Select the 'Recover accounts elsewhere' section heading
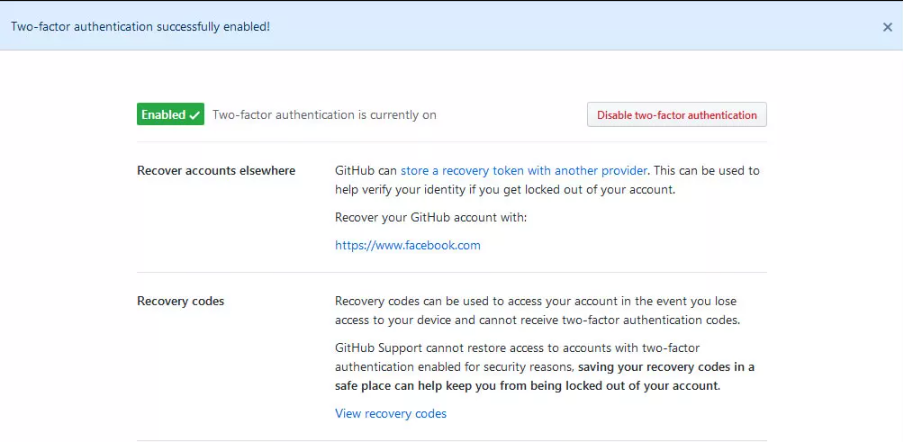 (216, 170)
